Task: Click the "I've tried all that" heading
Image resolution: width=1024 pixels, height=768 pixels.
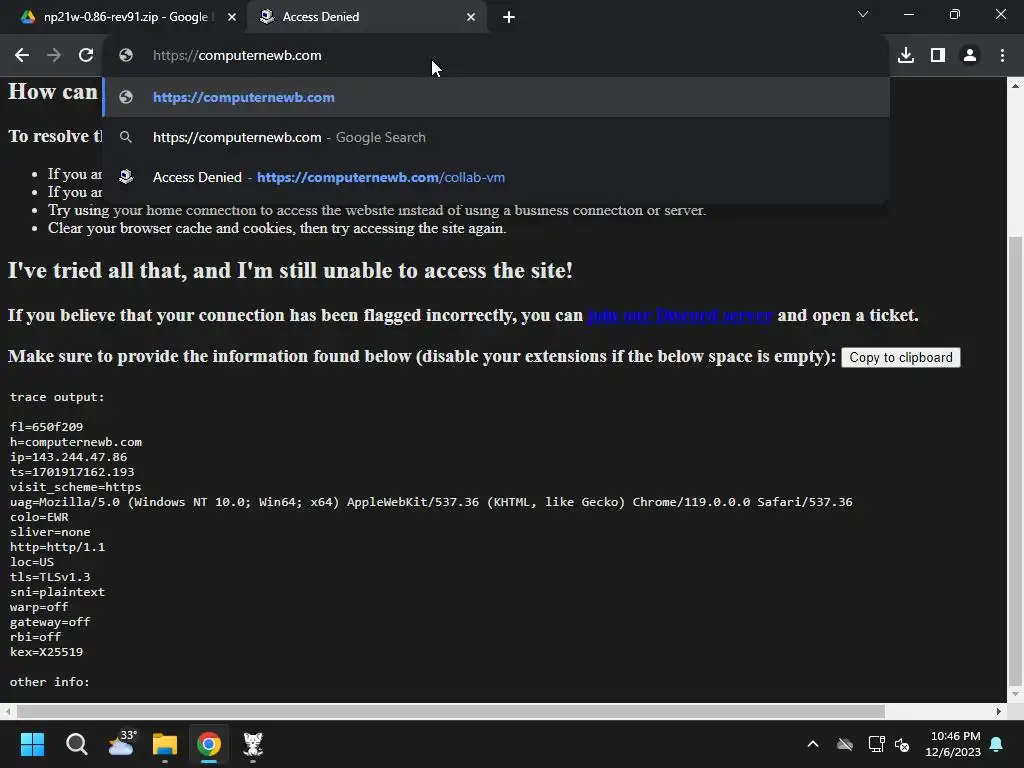Action: pos(291,270)
